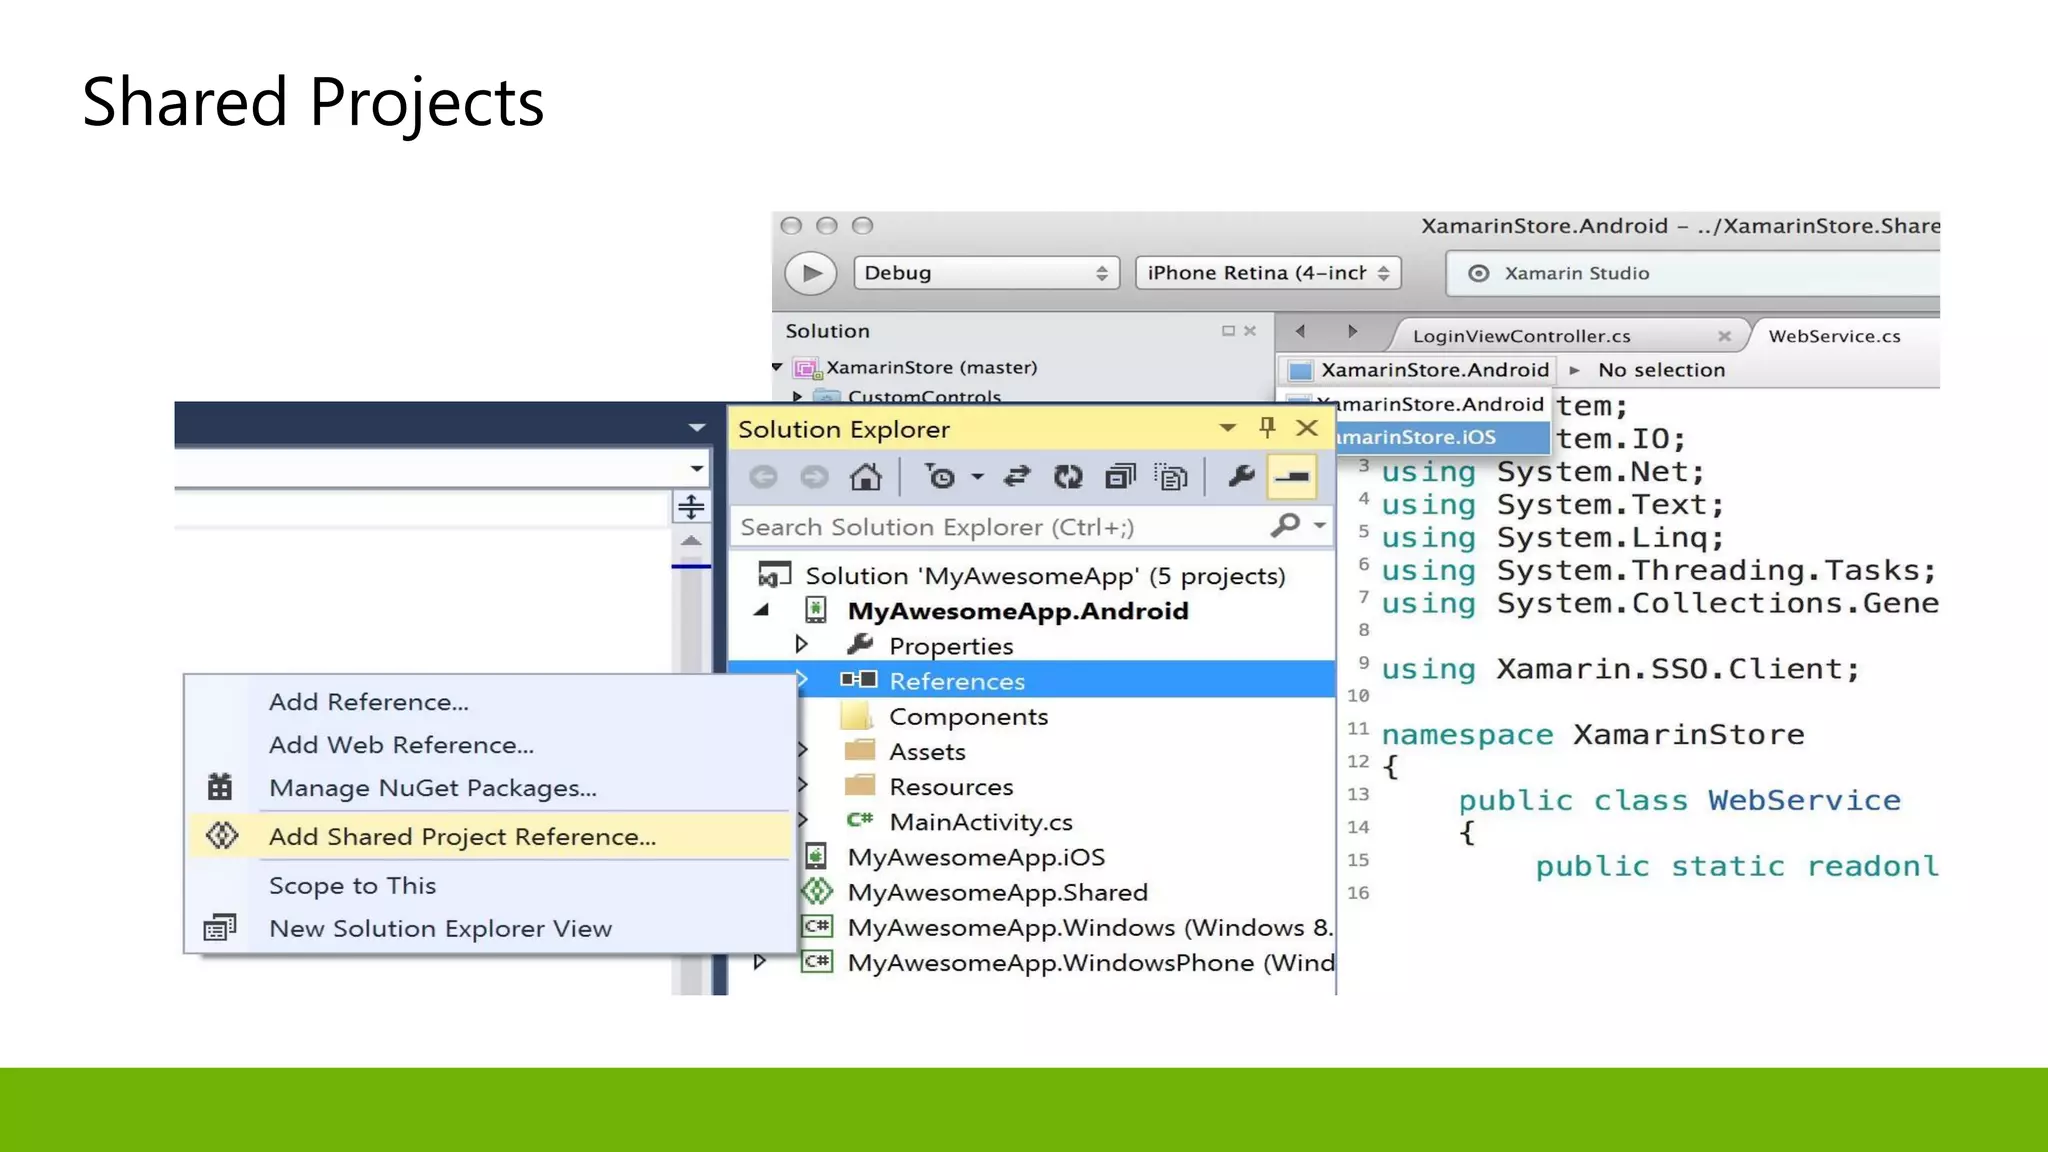Choose Add Shared Project Reference... menu item
Screen dimensions: 2048x1152
point(490,837)
